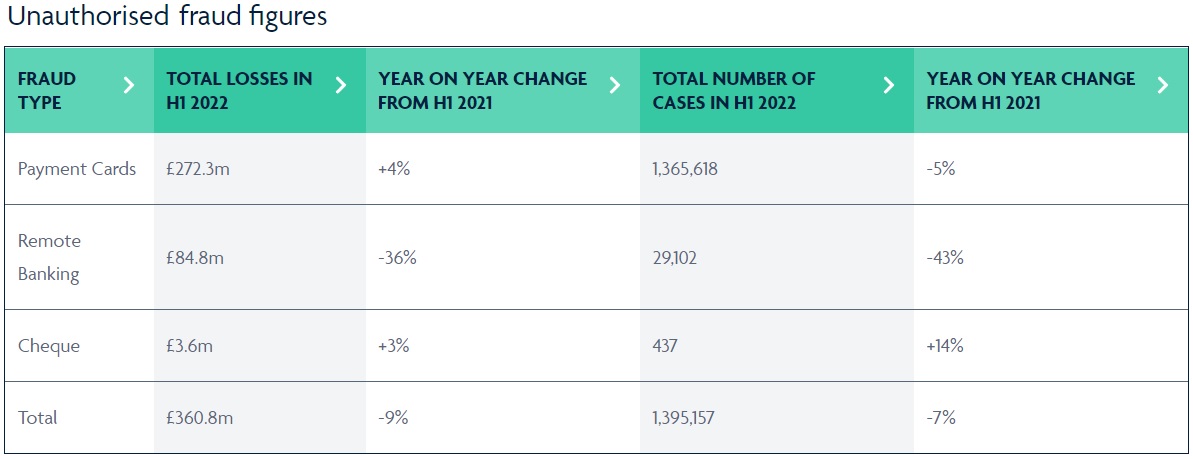Click the Unauthorised fraud figures heading
Viewport: 1193px width, 459px height.
(167, 17)
